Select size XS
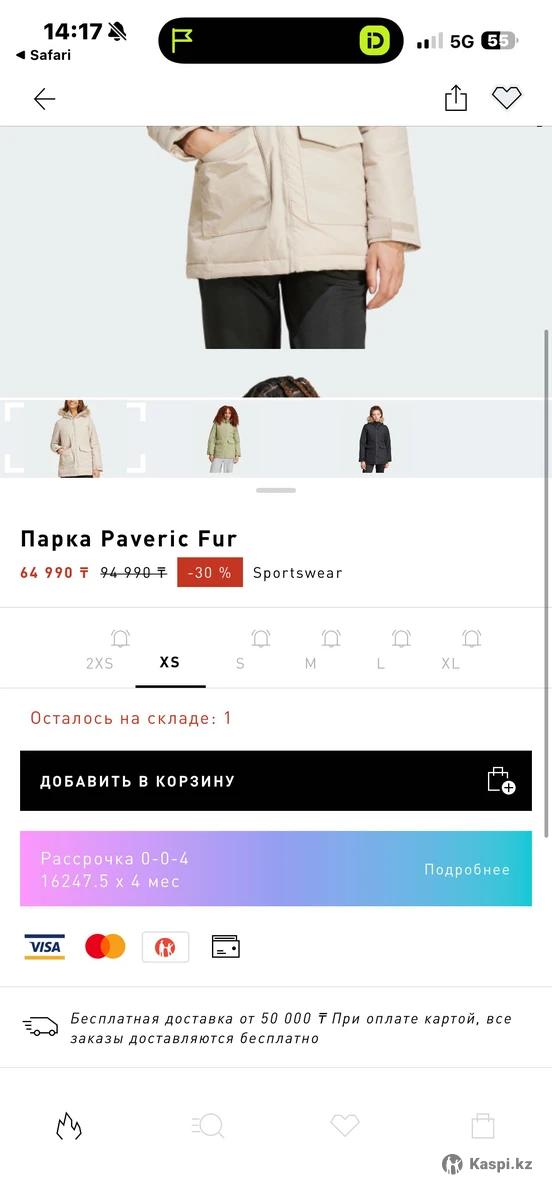This screenshot has width=552, height=1200. coord(170,662)
